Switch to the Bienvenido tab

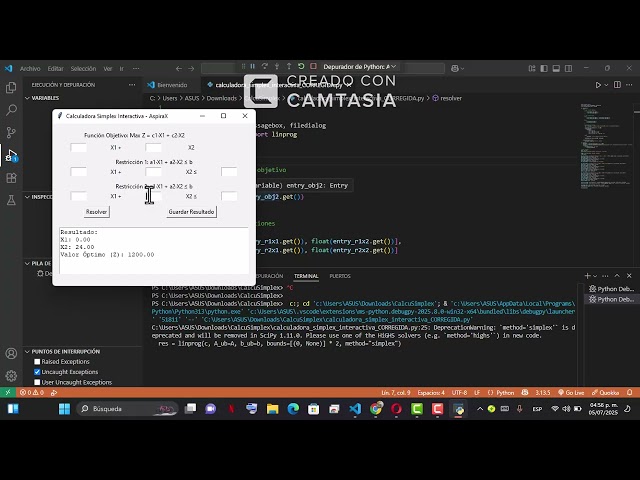(172, 85)
